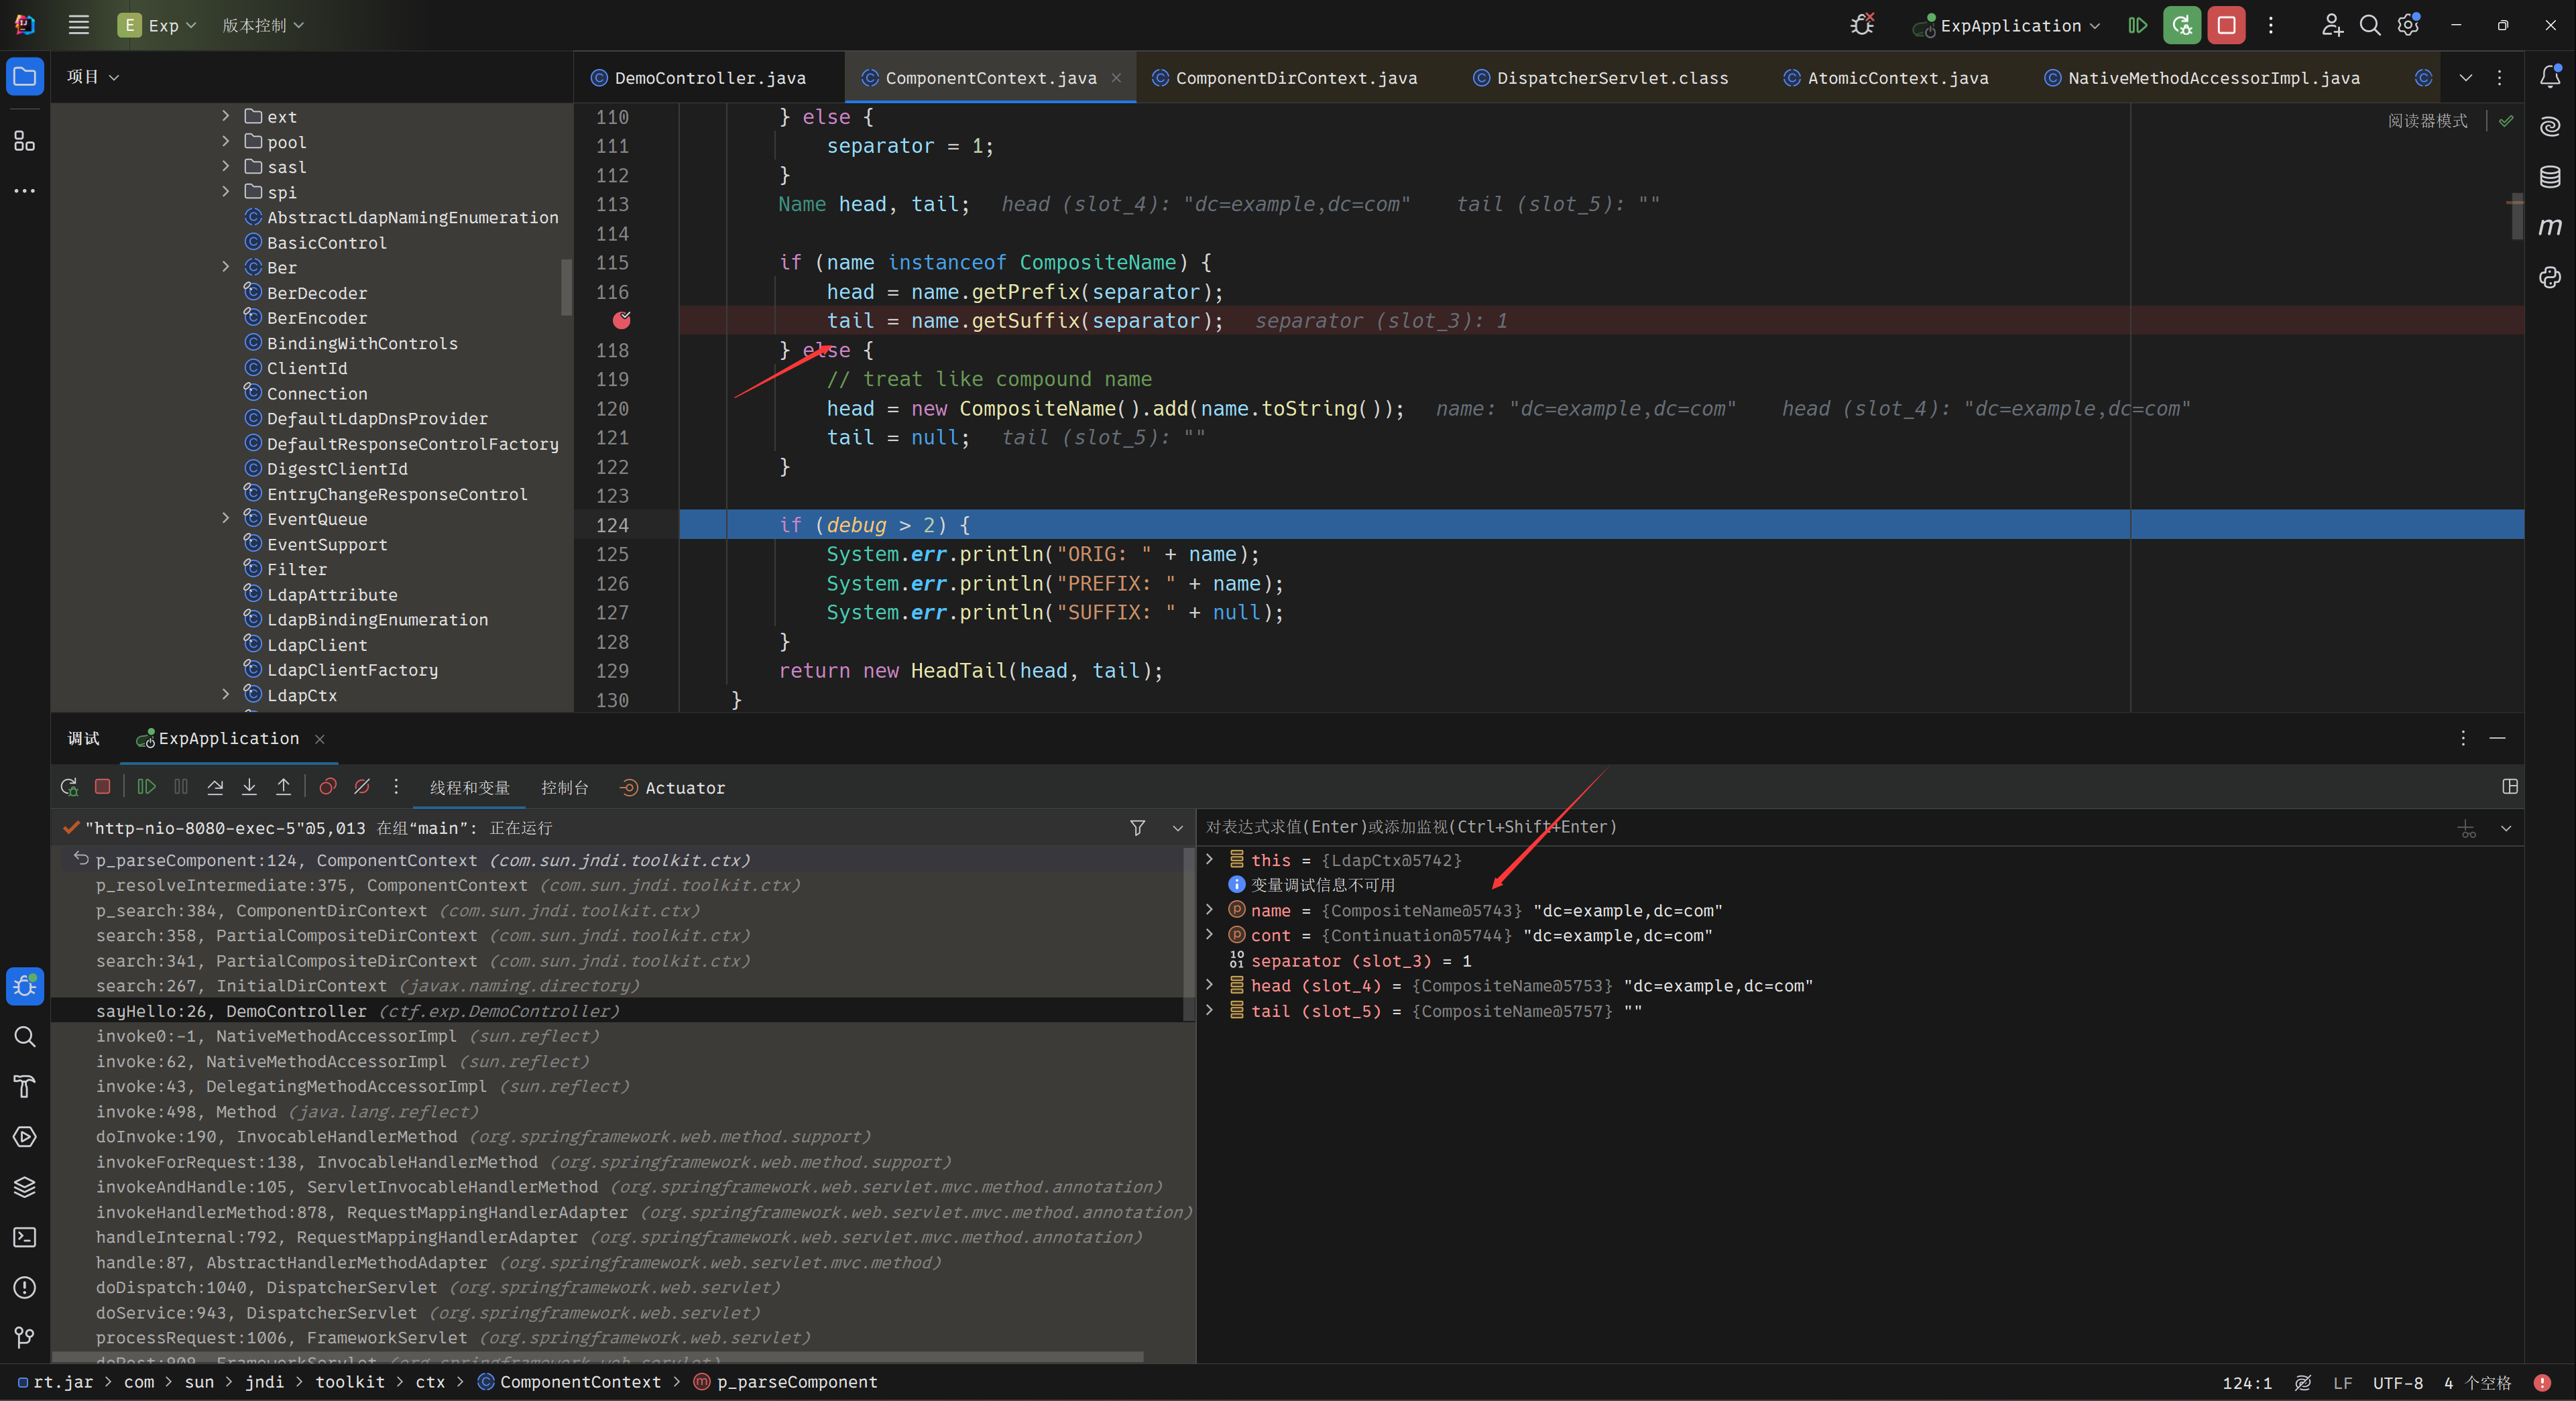
Task: Click the Step Out arrow icon
Action: tap(283, 787)
